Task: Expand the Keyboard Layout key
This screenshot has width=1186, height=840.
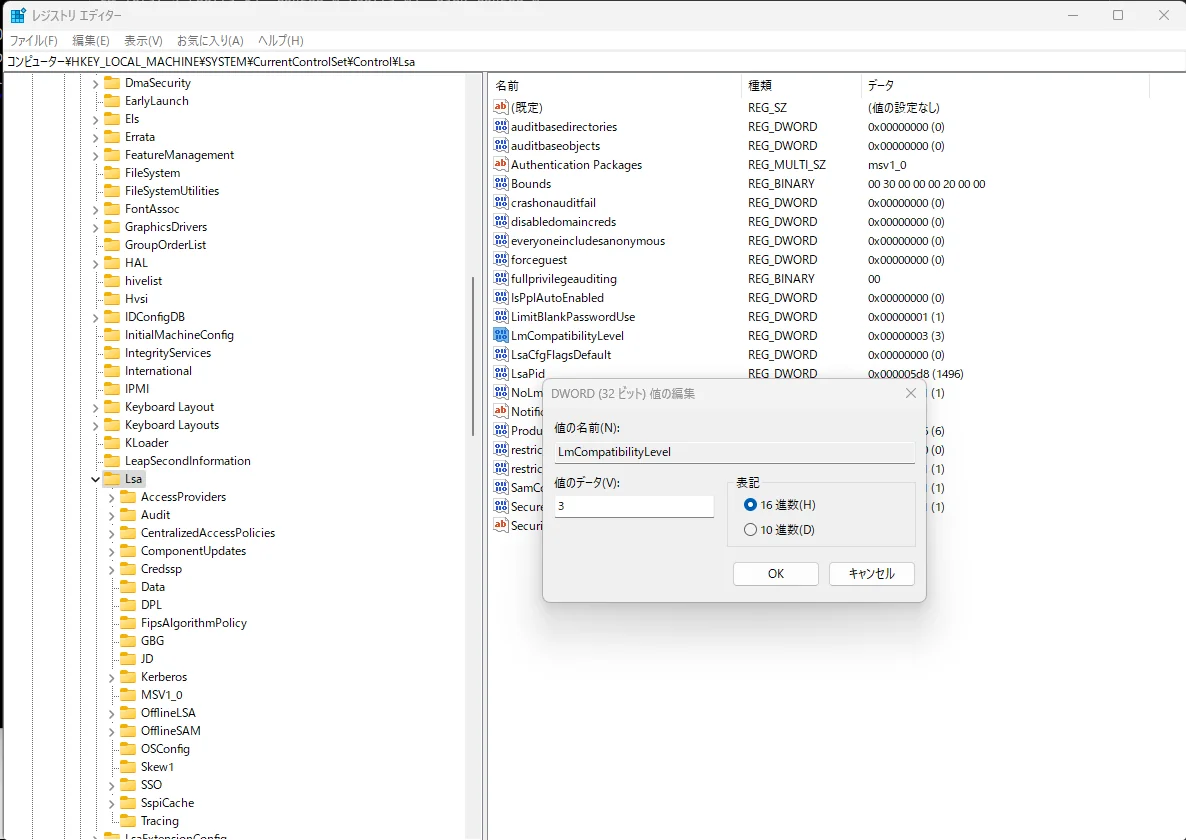Action: click(x=96, y=407)
